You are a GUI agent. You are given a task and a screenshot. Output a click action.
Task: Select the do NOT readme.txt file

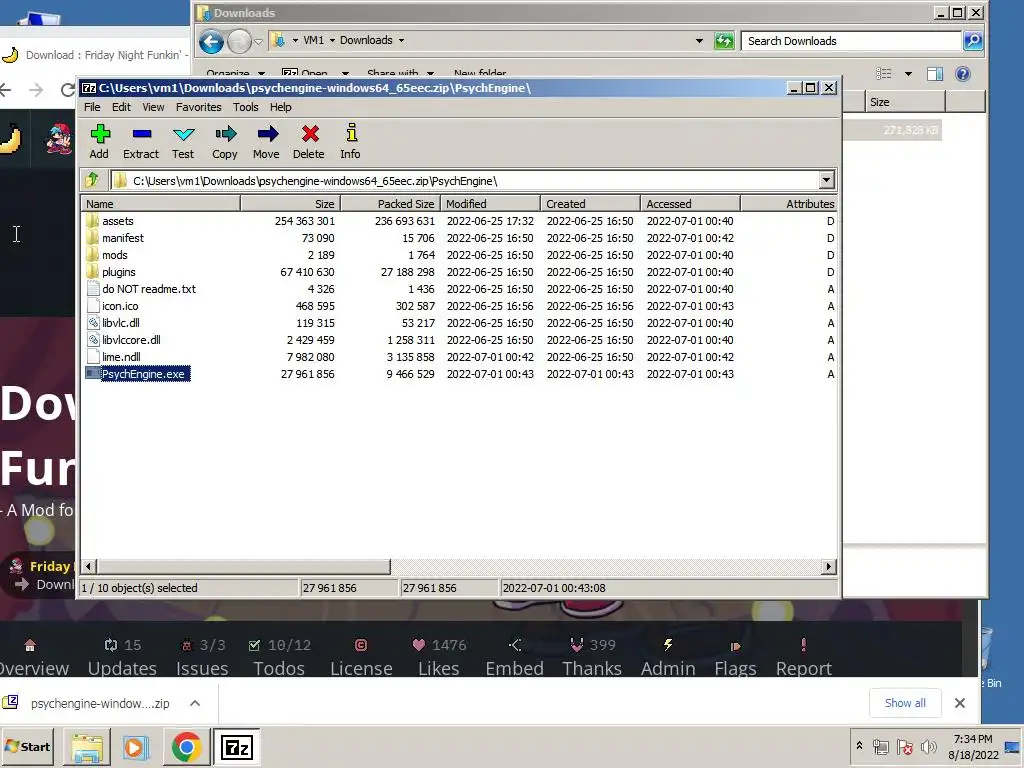click(148, 289)
